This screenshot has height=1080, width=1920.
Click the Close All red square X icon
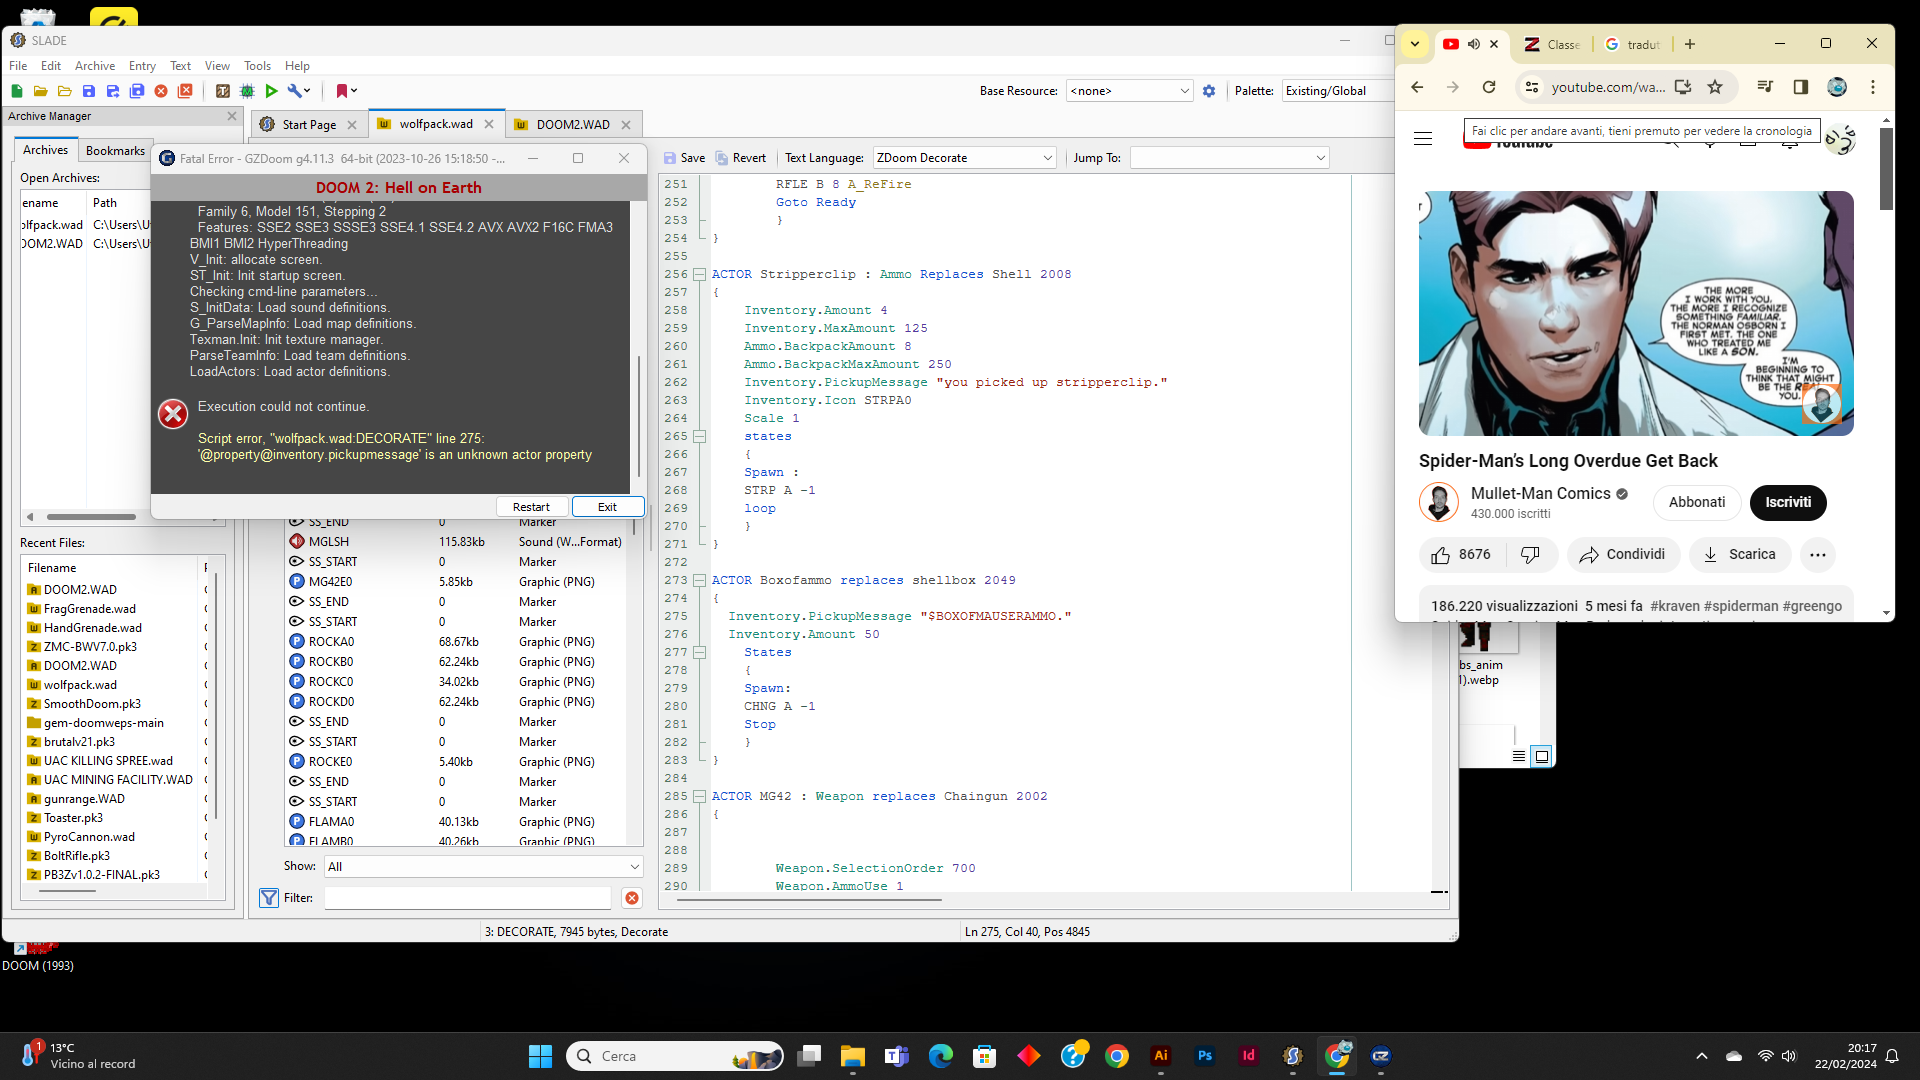pos(185,91)
